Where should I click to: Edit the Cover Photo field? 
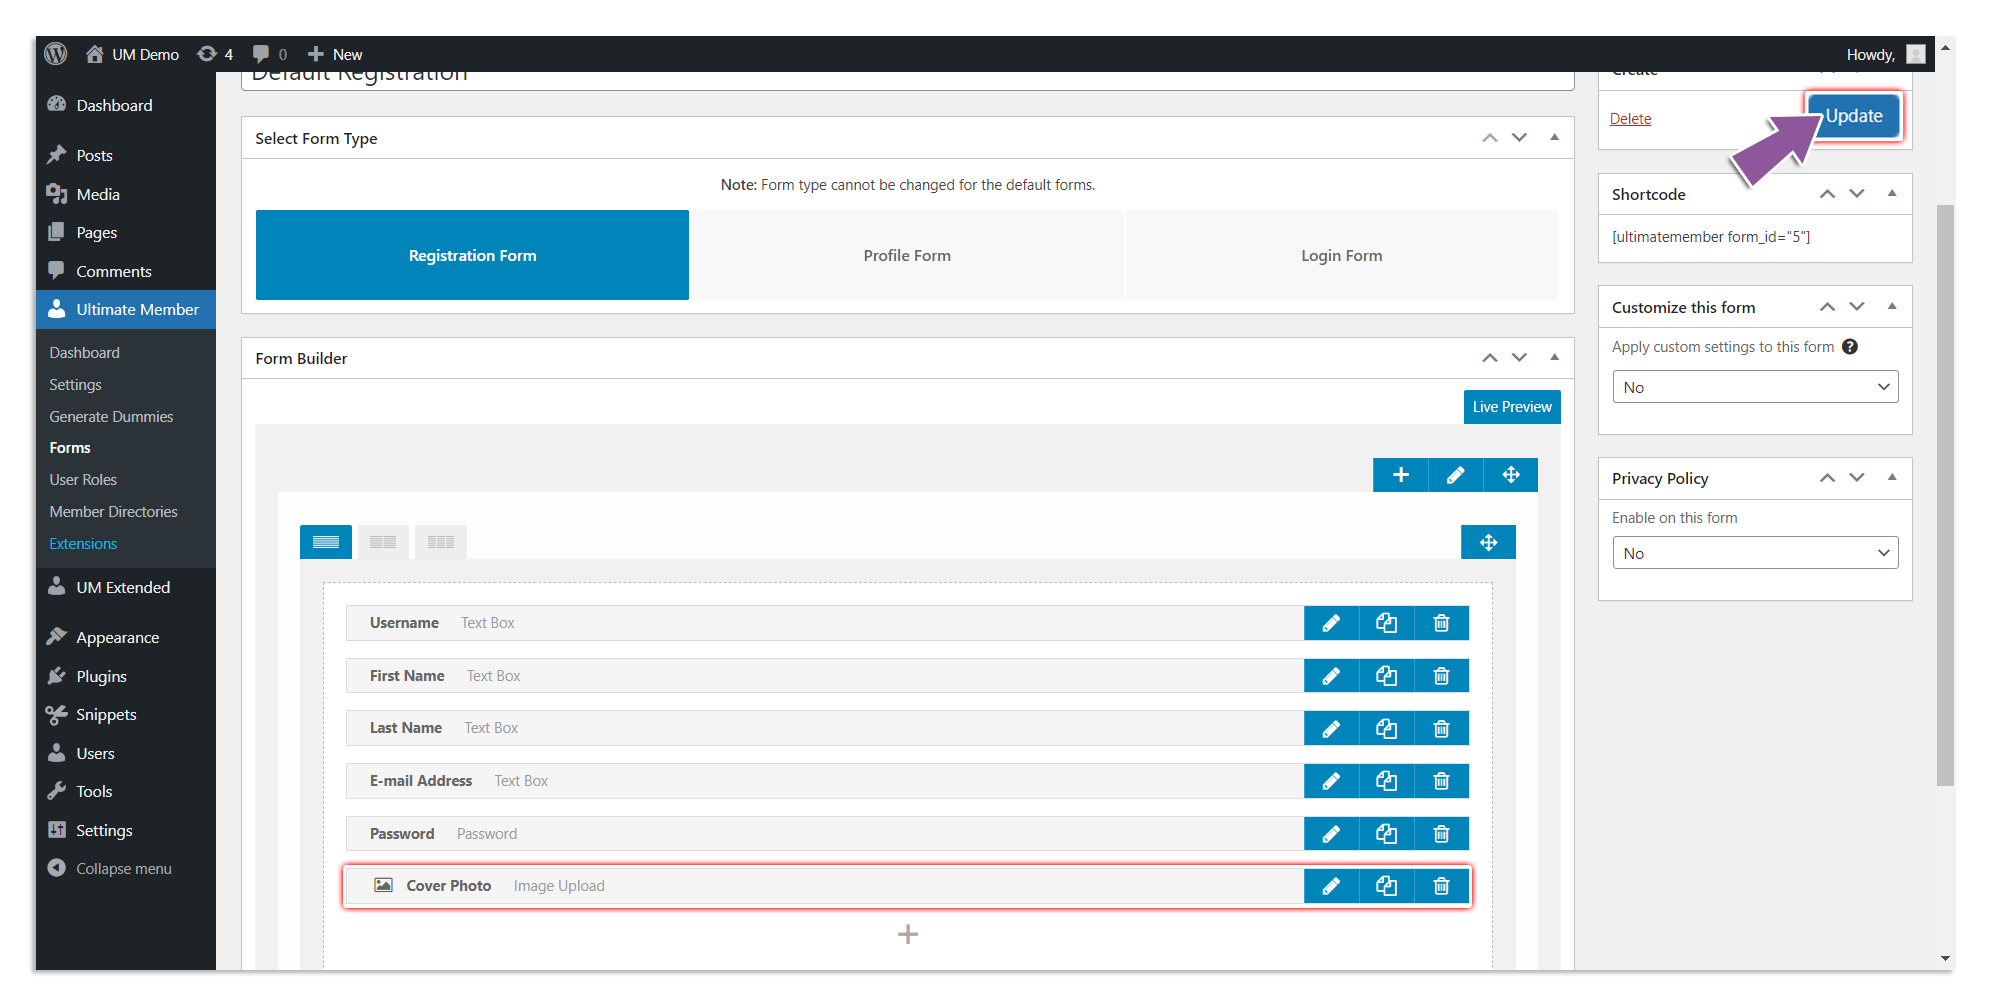(x=1331, y=886)
